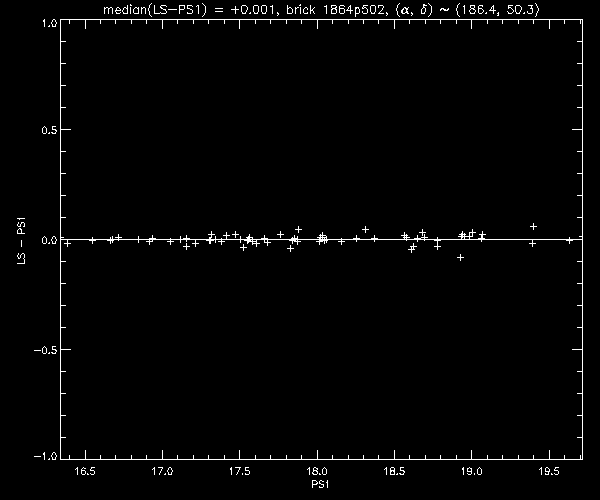
Task: Select the x-axis tick label 18.5
Action: click(x=395, y=471)
